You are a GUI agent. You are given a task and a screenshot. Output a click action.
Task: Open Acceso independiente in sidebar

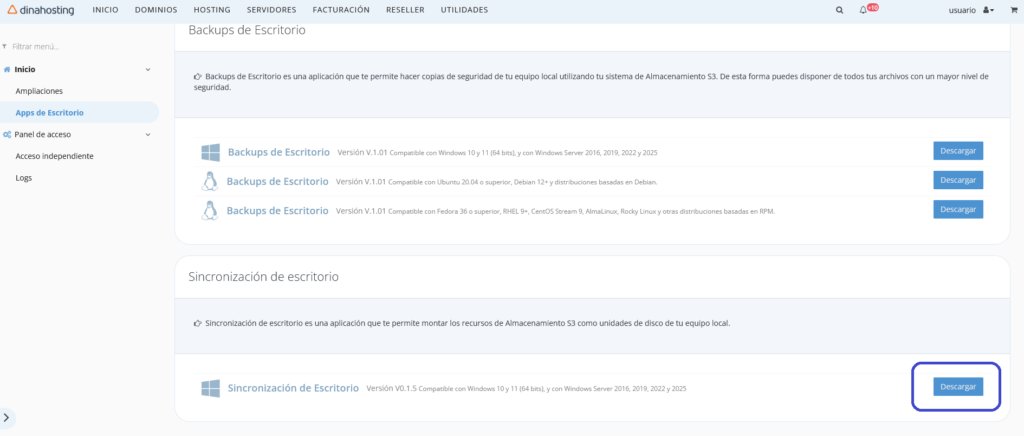click(x=54, y=156)
